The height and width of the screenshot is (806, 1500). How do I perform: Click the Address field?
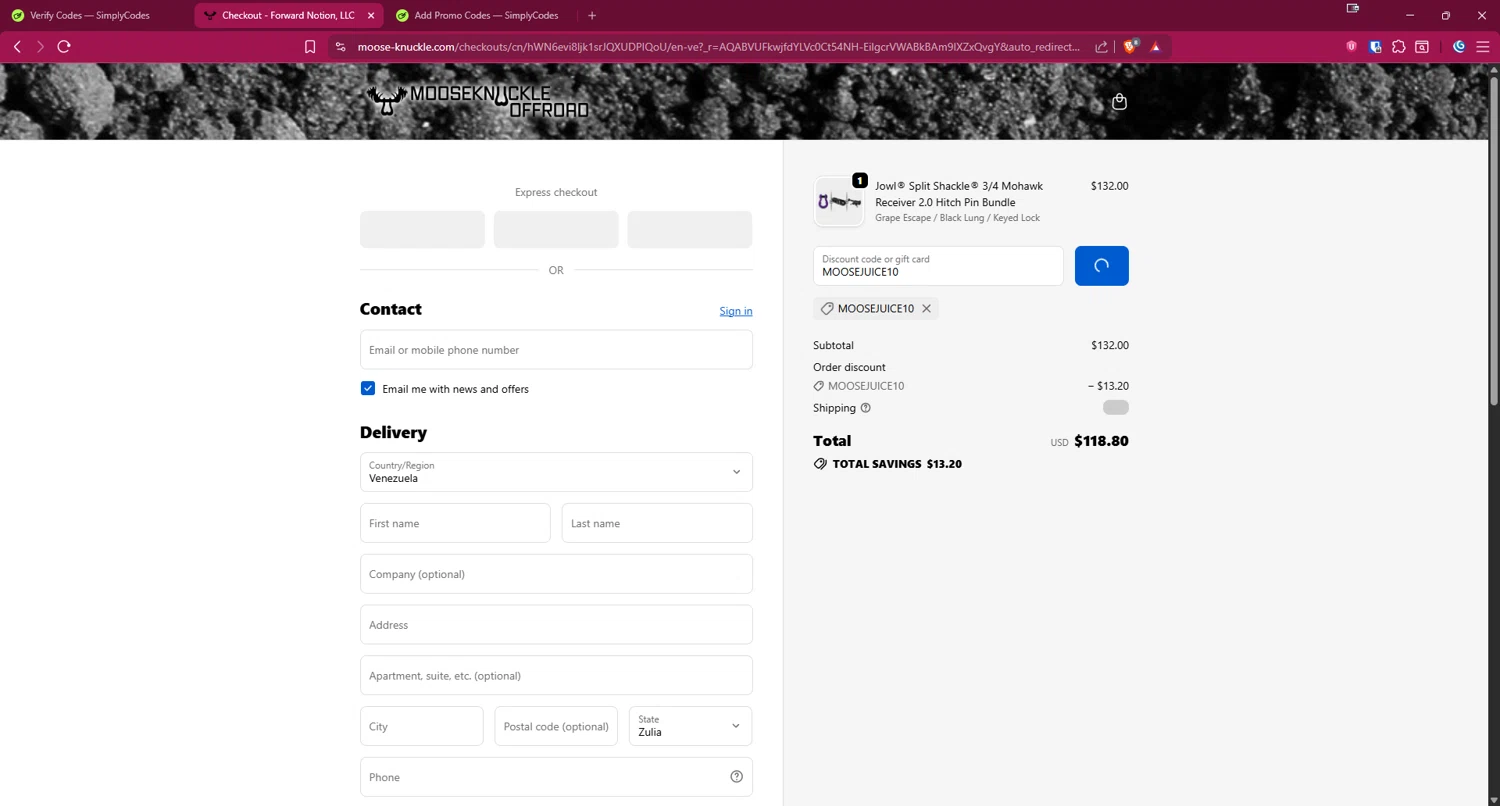tap(556, 625)
